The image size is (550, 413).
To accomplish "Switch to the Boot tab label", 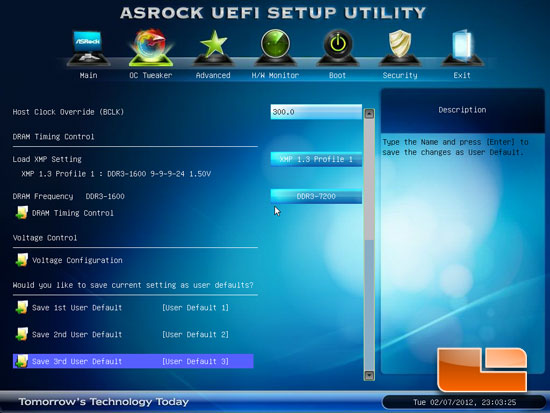I will [x=337, y=75].
